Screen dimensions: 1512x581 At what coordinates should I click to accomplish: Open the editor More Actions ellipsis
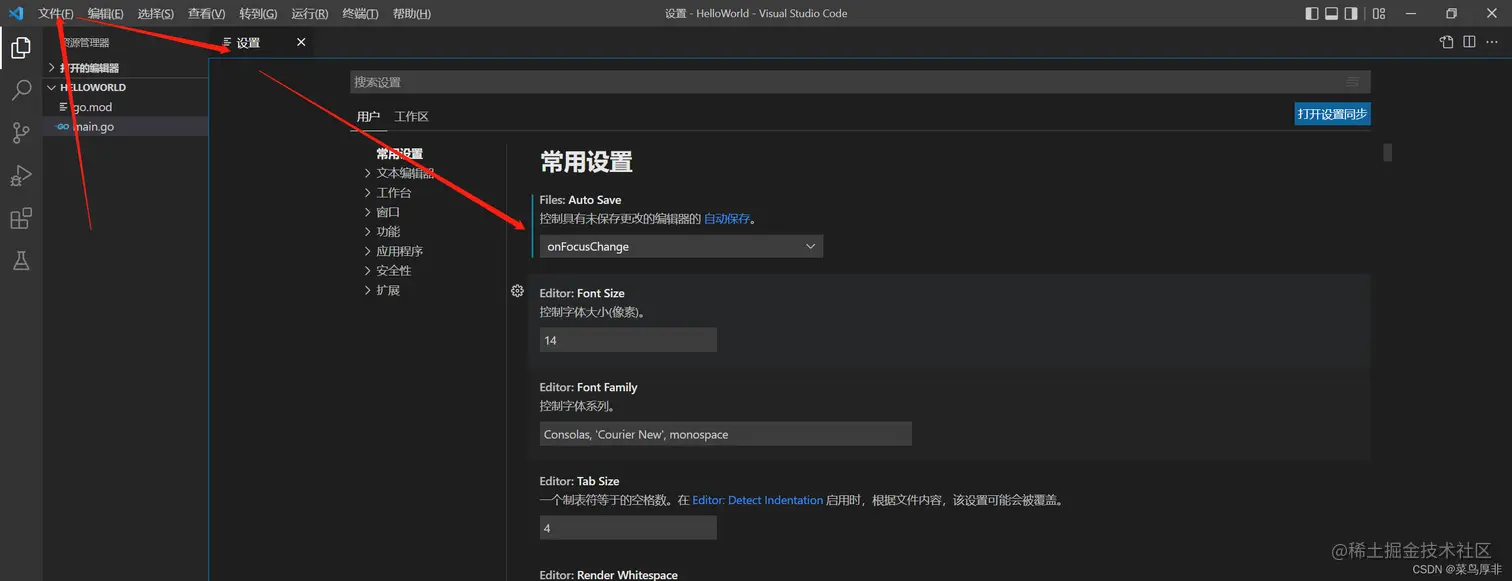[1491, 42]
